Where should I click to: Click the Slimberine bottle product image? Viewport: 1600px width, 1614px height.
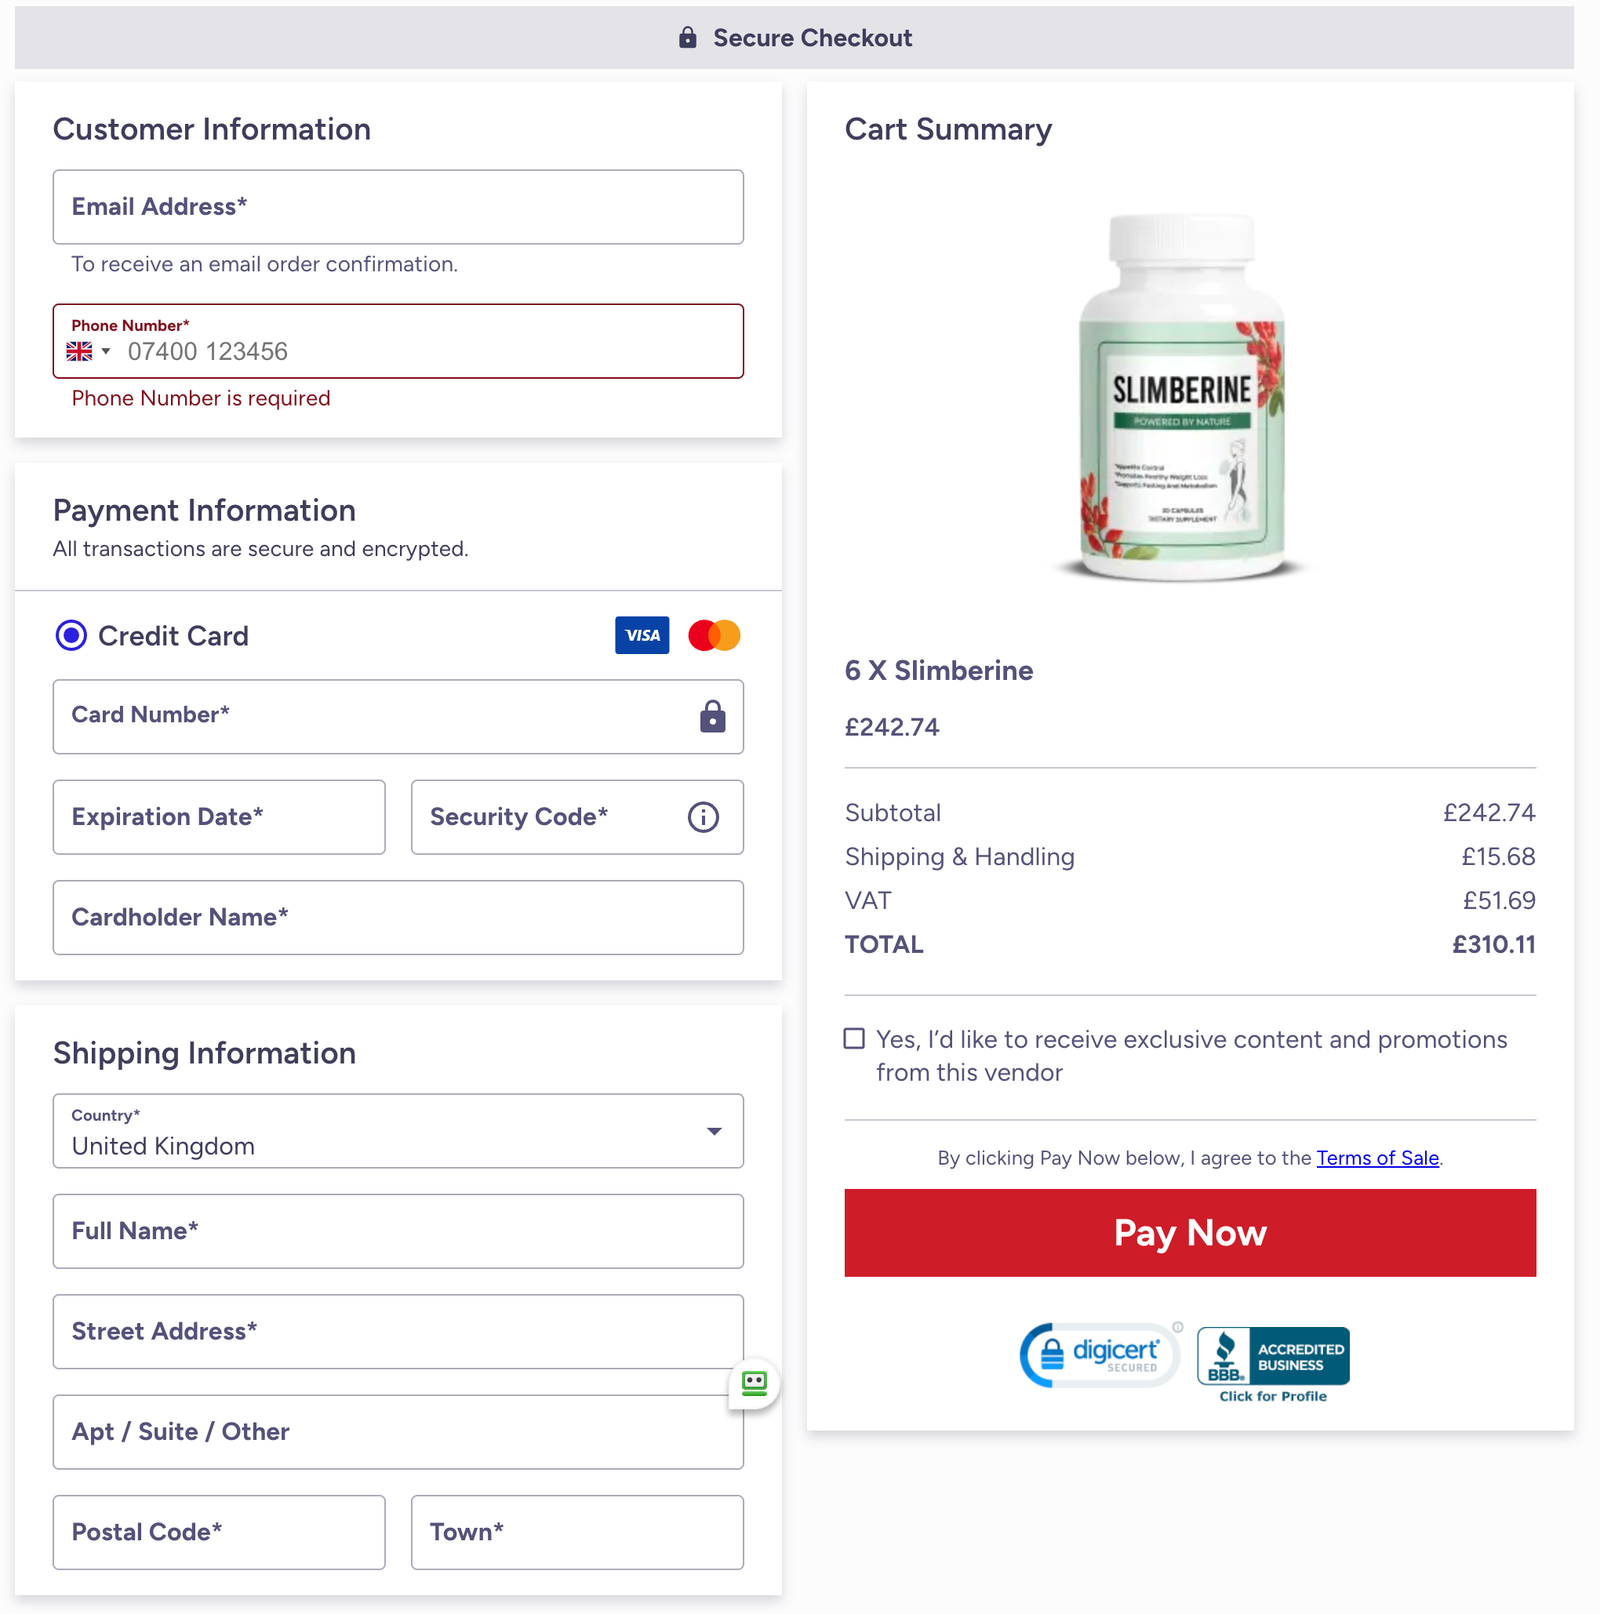coord(1181,397)
